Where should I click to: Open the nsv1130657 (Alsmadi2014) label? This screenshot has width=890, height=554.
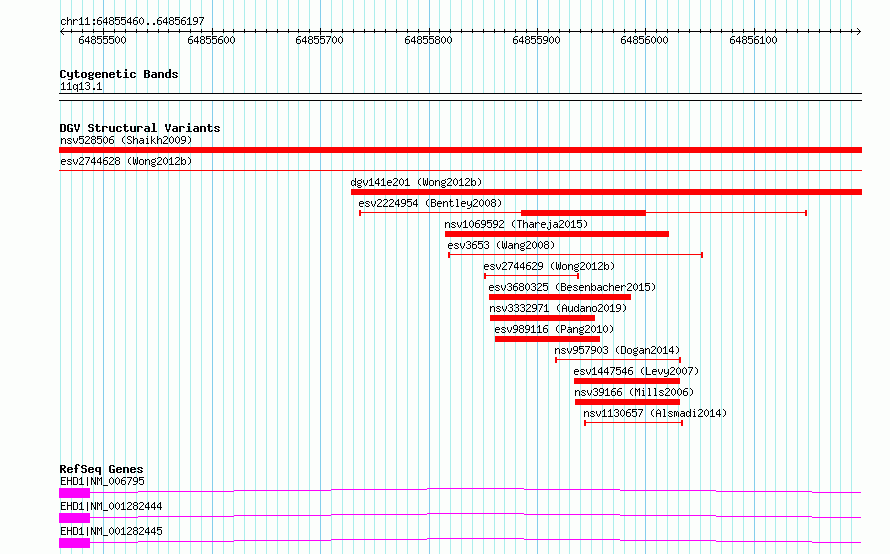point(655,413)
